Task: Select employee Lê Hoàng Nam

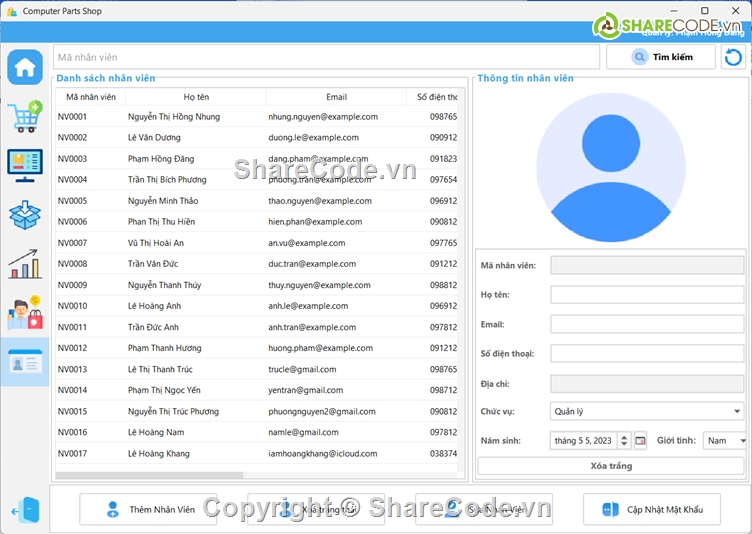Action: point(156,432)
